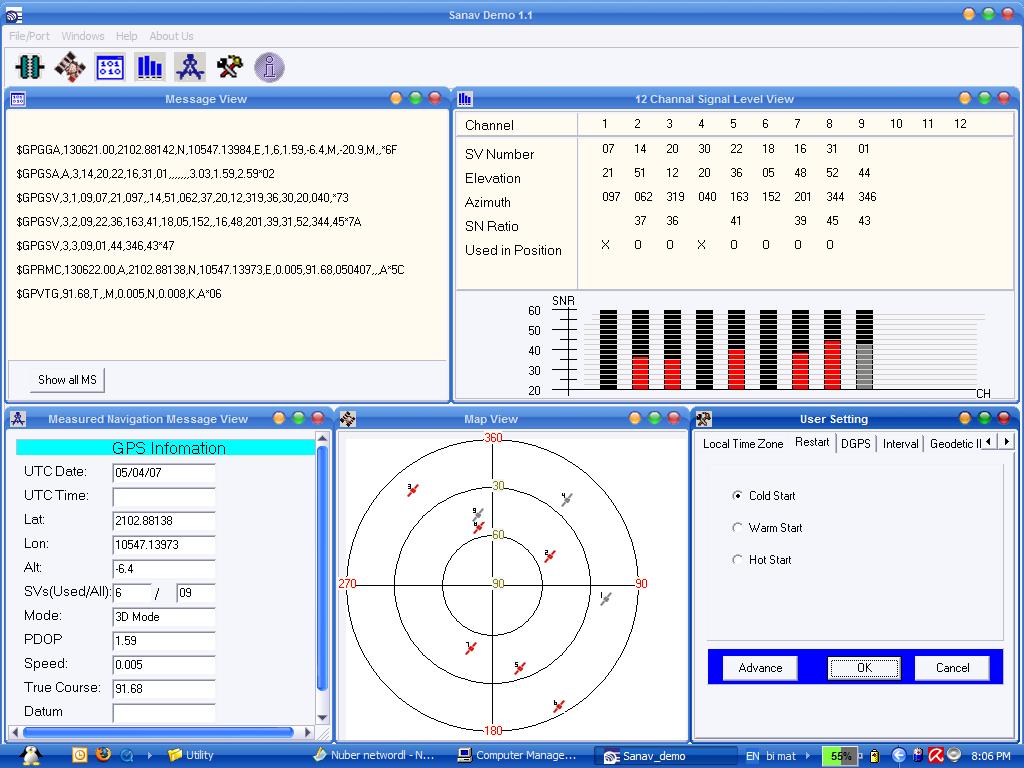Click down arrow on GPS info scrollbar

coord(322,717)
